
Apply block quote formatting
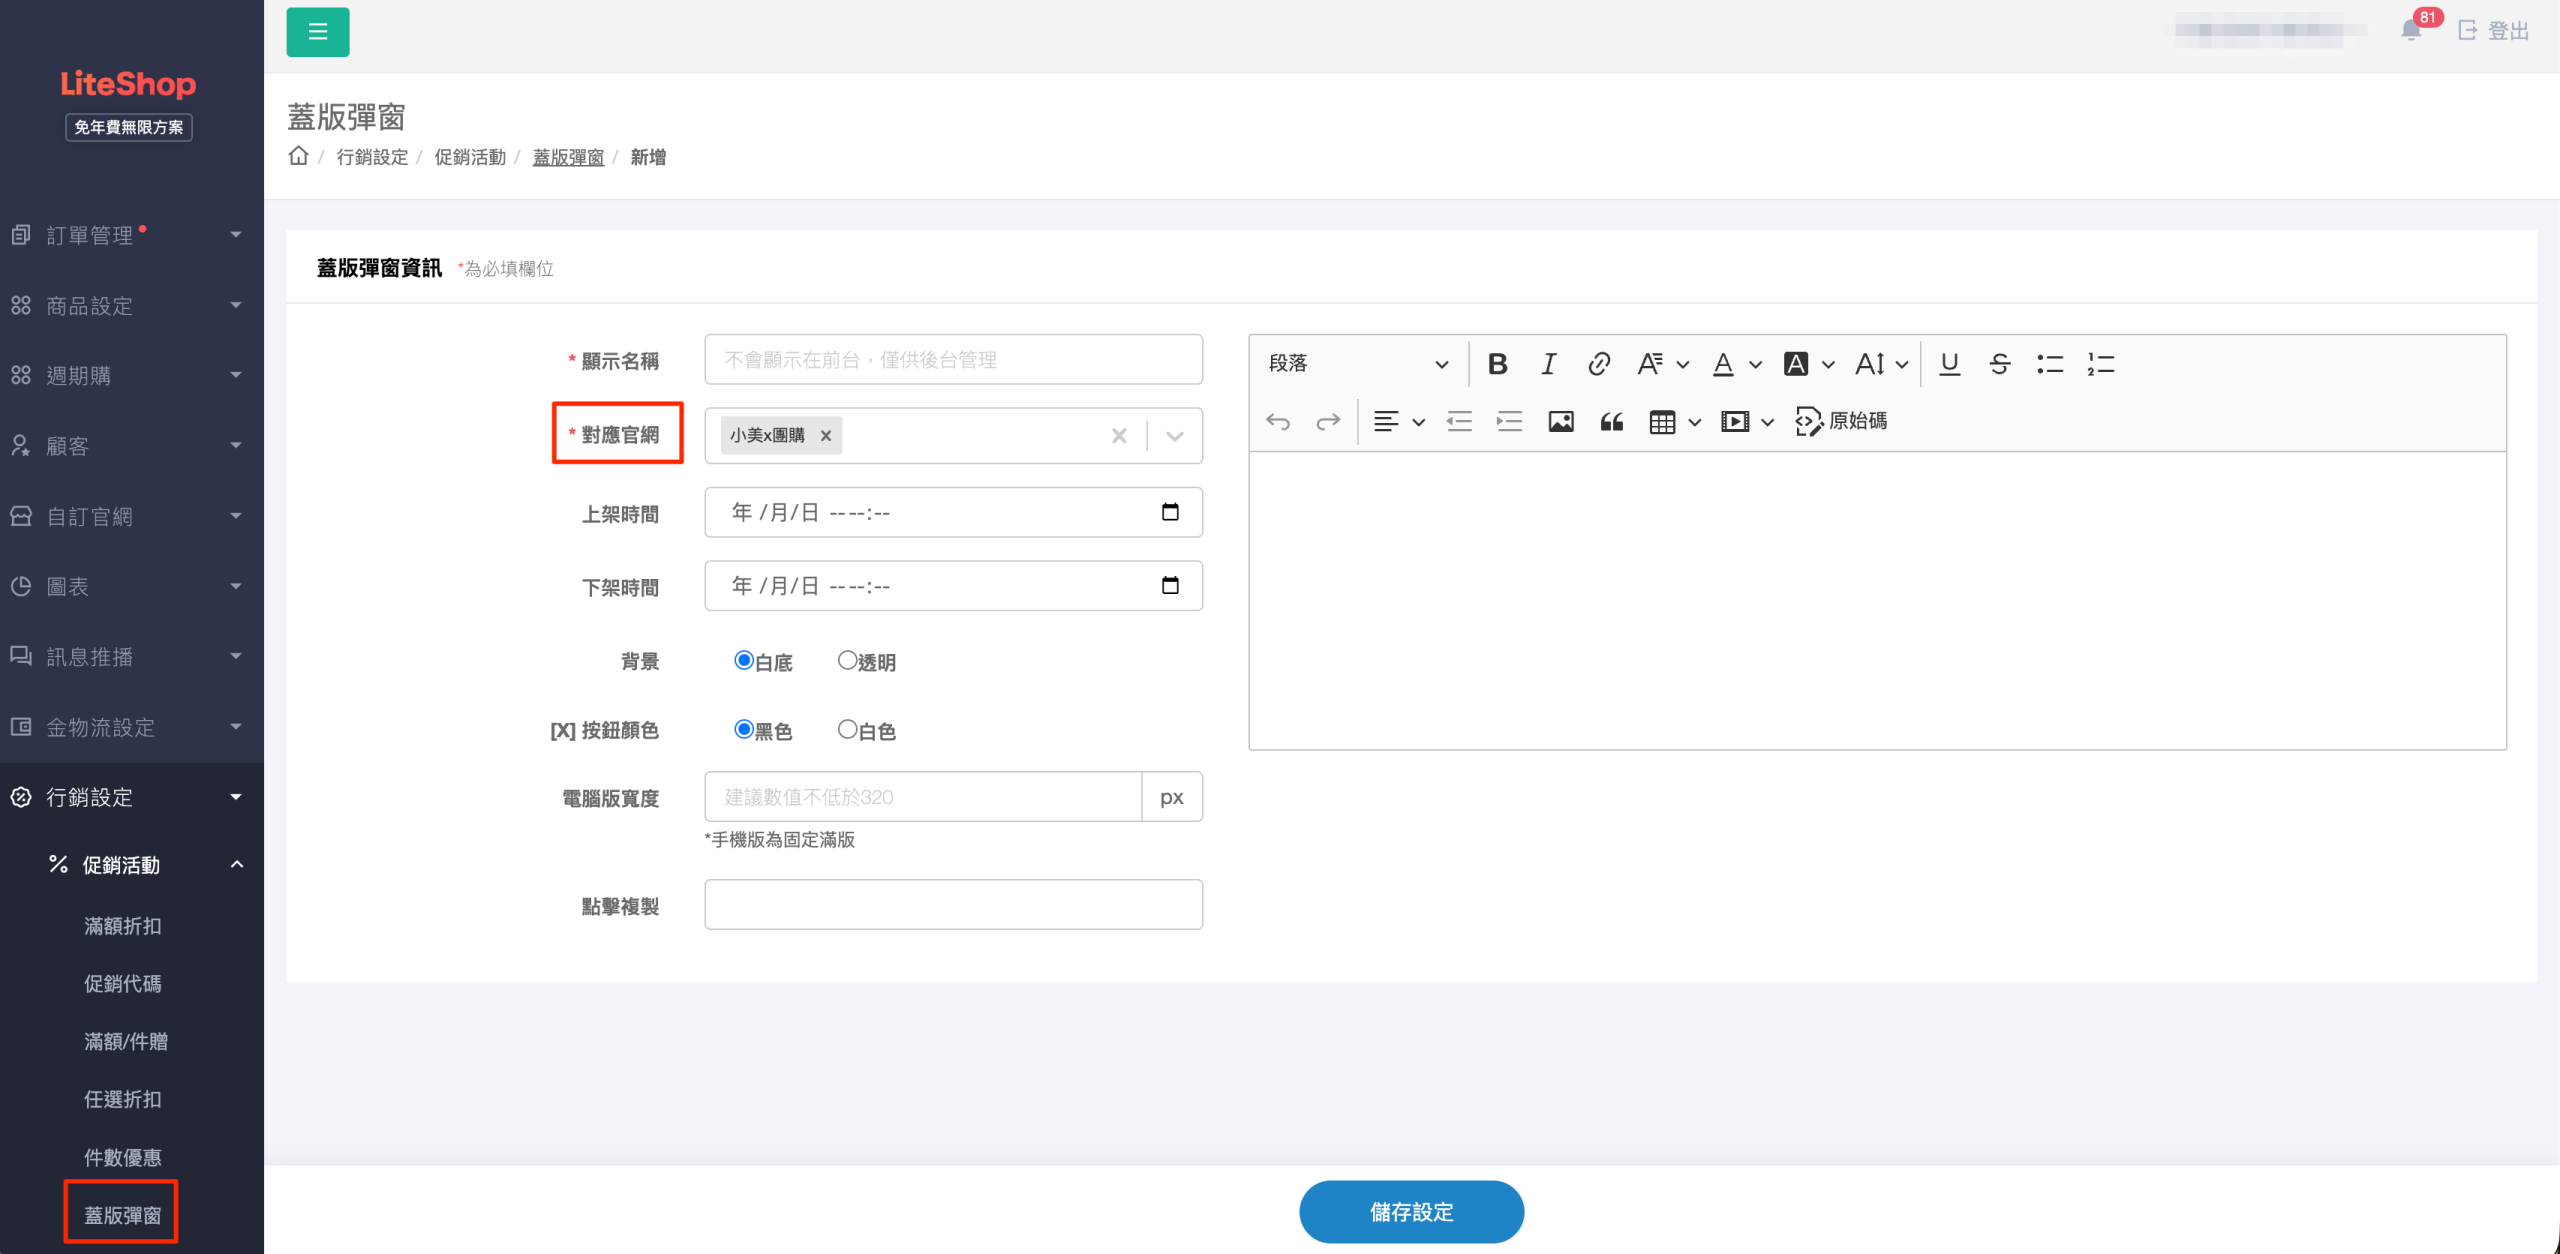(1611, 422)
